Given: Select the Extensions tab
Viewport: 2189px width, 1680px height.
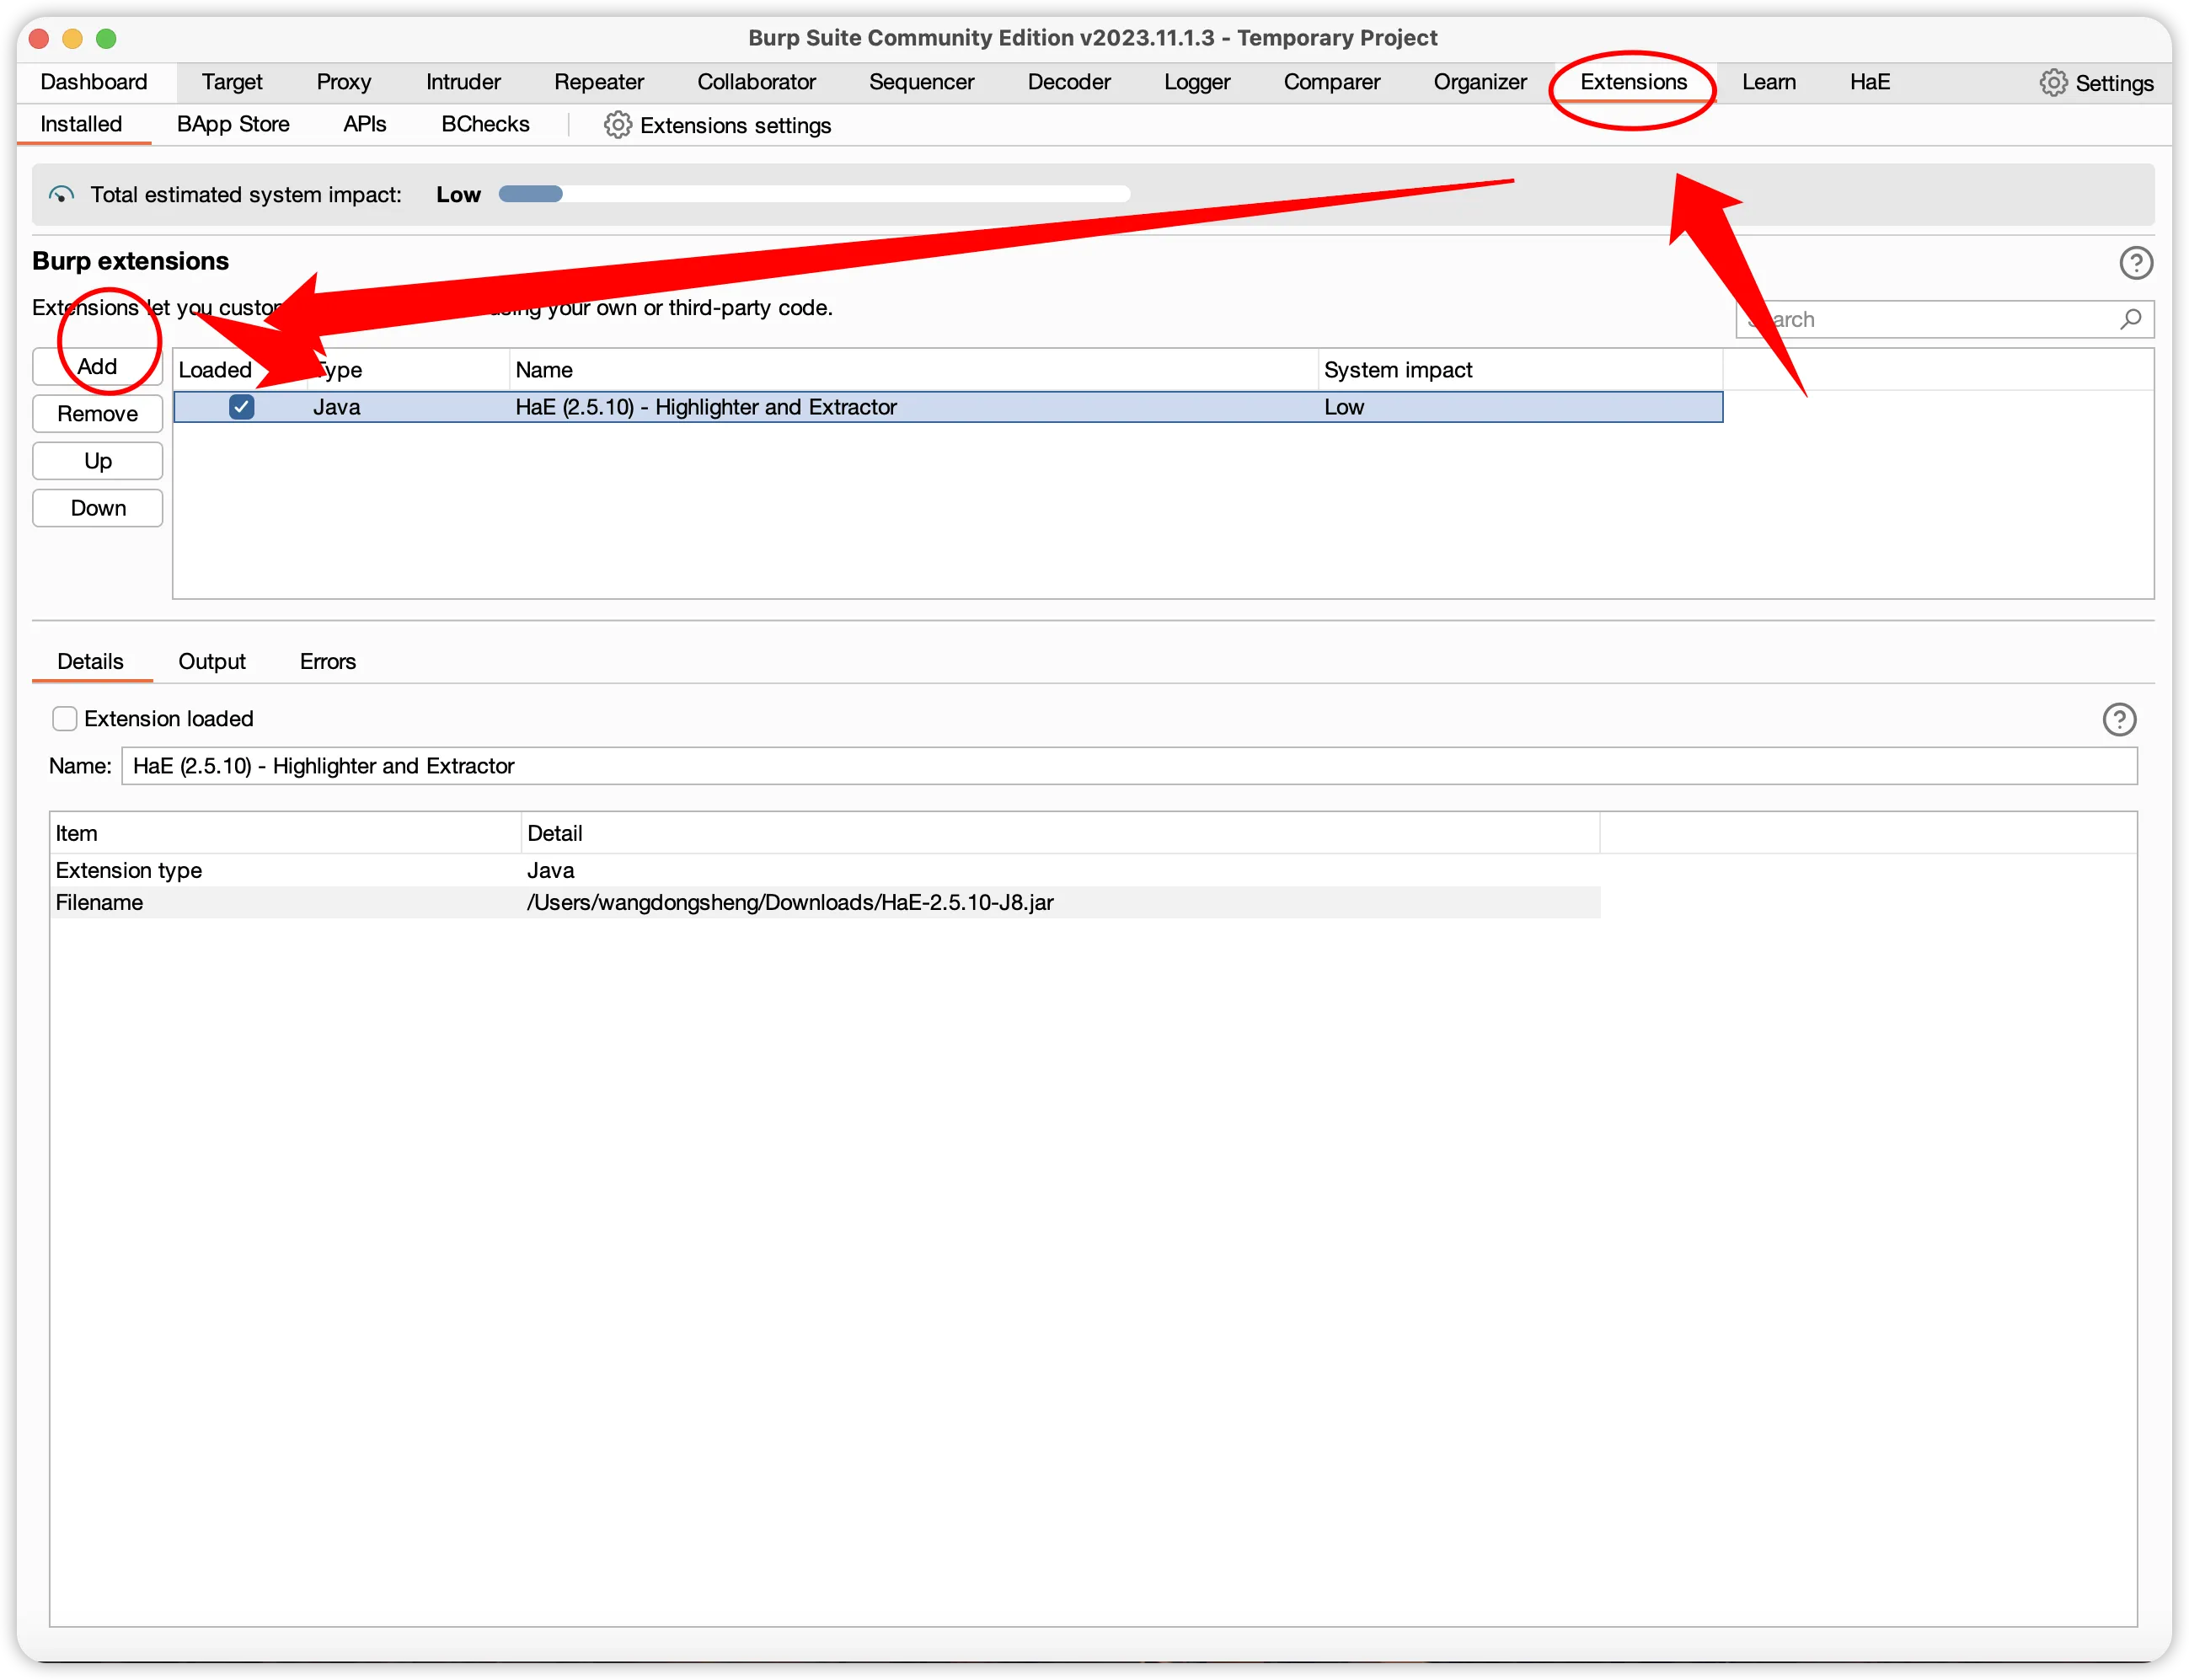Looking at the screenshot, I should click(1633, 82).
